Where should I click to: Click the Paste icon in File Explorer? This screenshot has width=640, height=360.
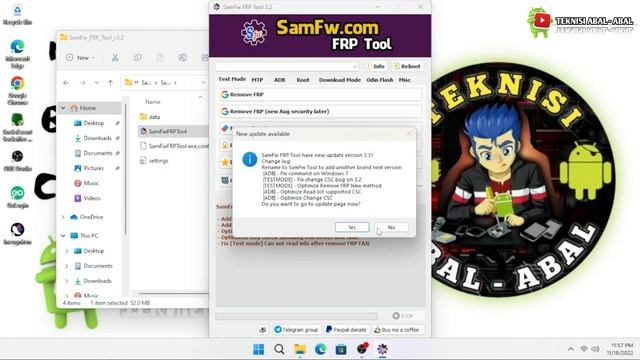click(x=160, y=58)
